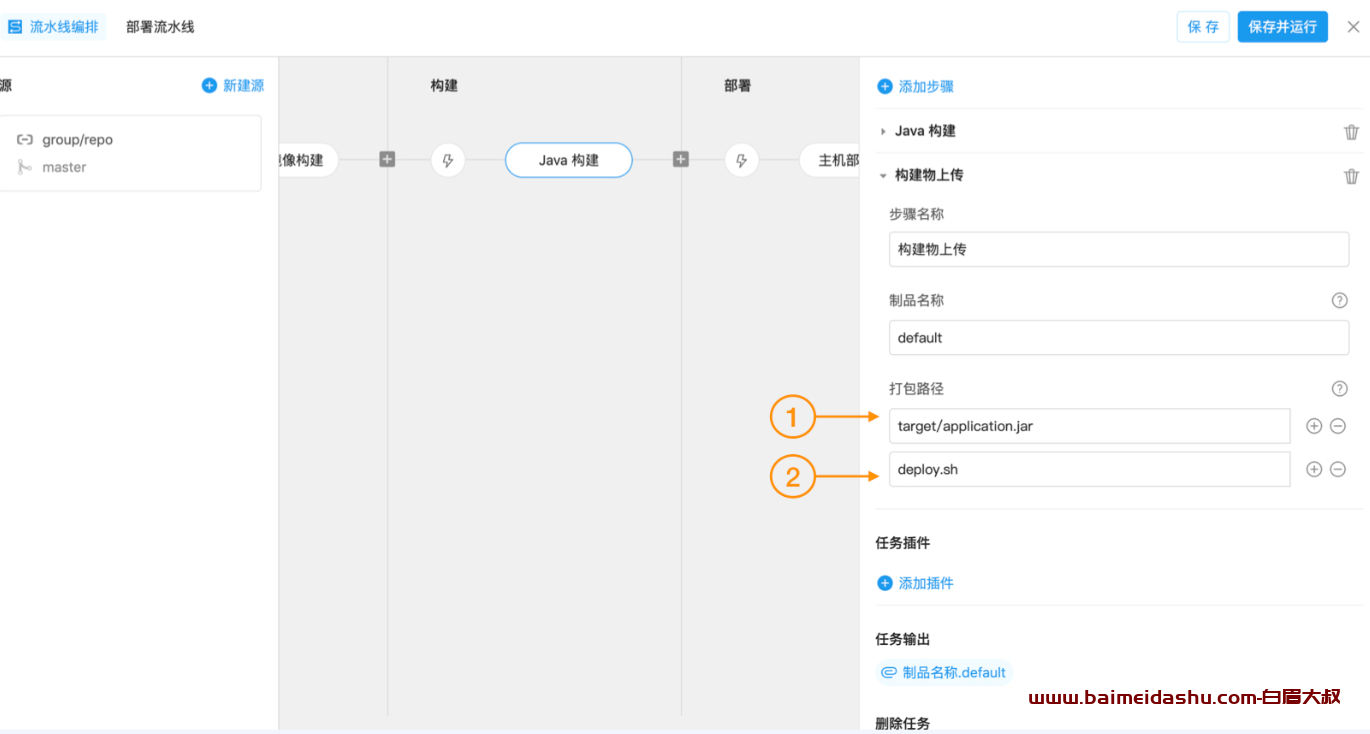Click the lightning trigger icon in 部署 stage
This screenshot has height=734, width=1370.
pyautogui.click(x=741, y=160)
